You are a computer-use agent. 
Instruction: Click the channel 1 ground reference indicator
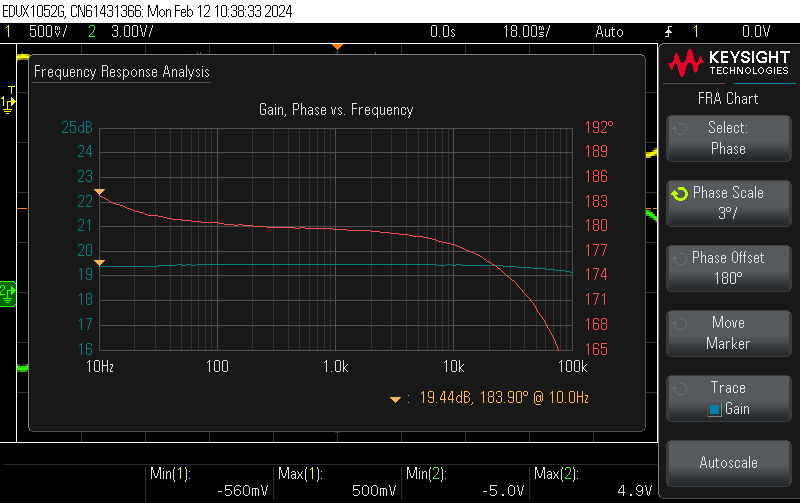pos(8,100)
